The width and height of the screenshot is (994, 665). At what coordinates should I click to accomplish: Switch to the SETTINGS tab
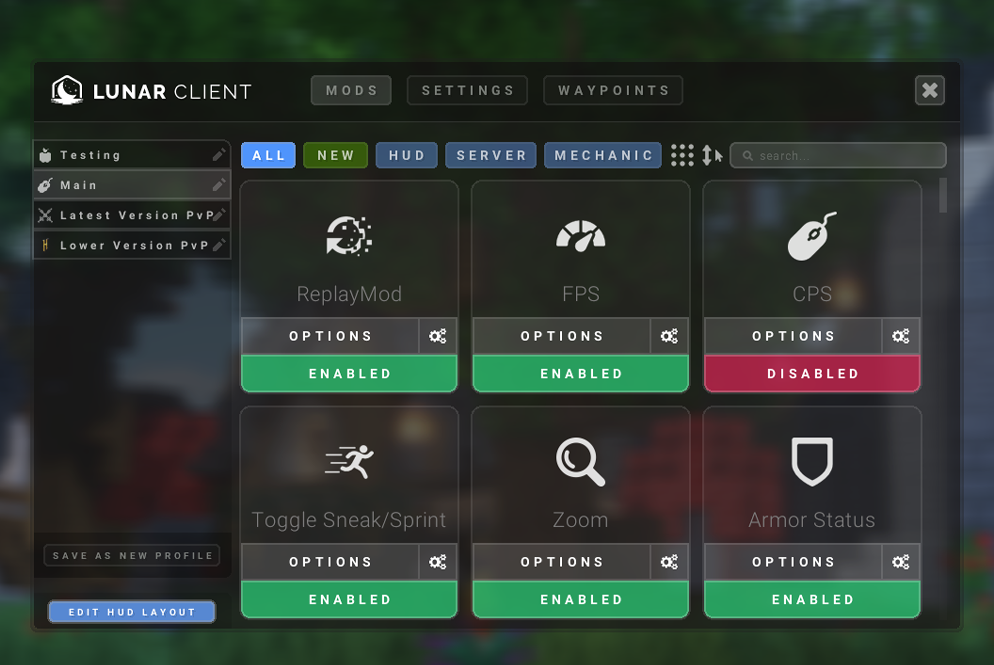coord(466,90)
